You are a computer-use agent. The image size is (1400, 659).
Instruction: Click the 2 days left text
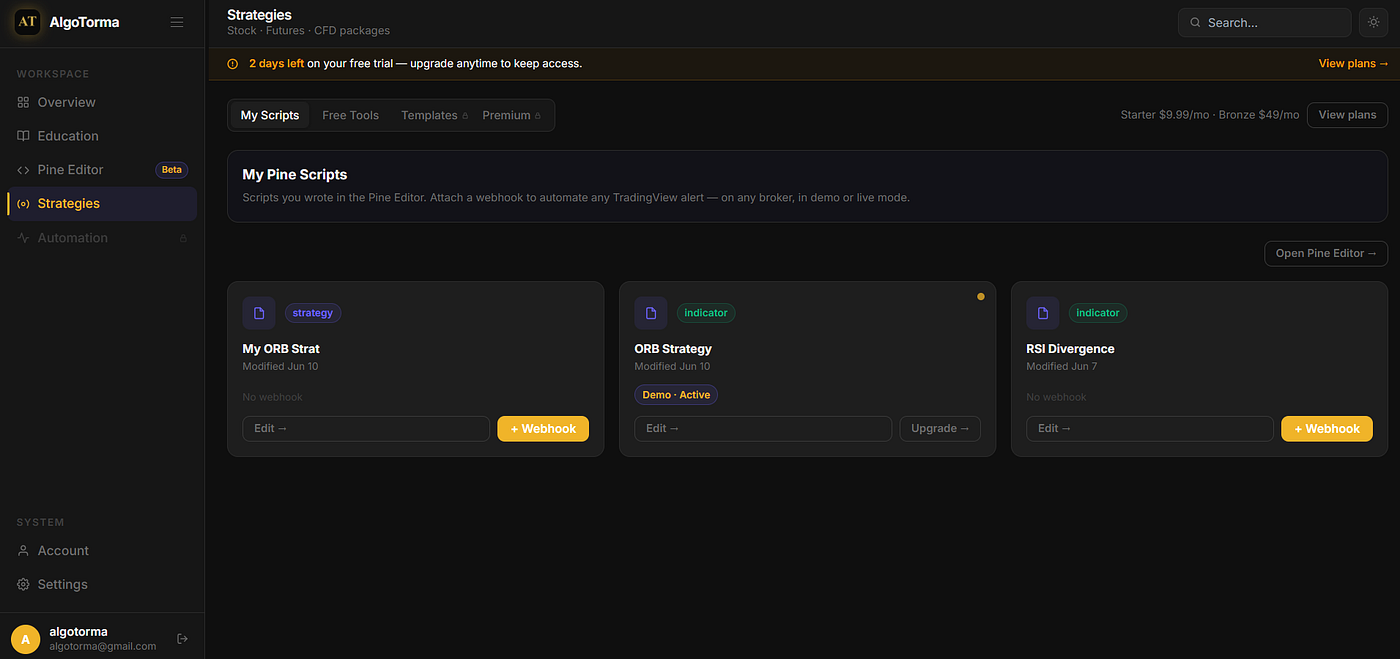pyautogui.click(x=276, y=64)
